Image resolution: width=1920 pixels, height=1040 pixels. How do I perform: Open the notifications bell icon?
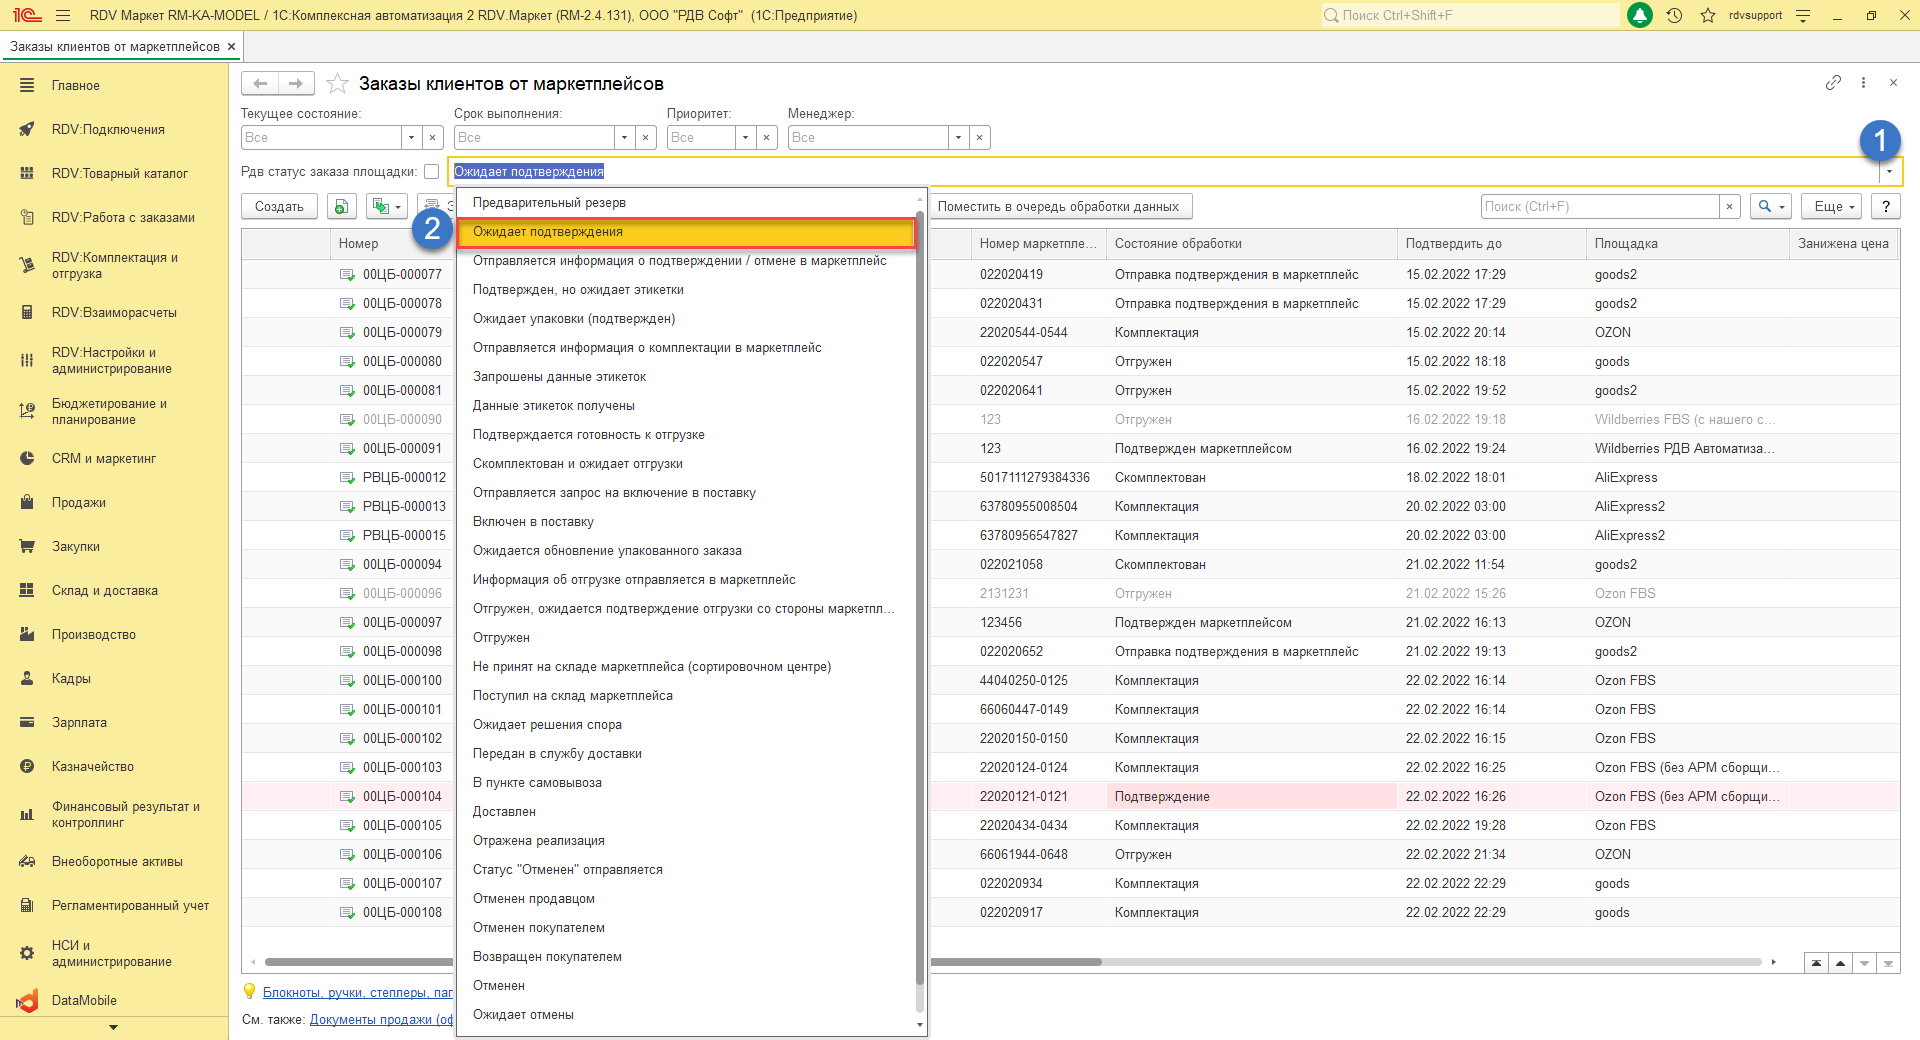pyautogui.click(x=1640, y=15)
